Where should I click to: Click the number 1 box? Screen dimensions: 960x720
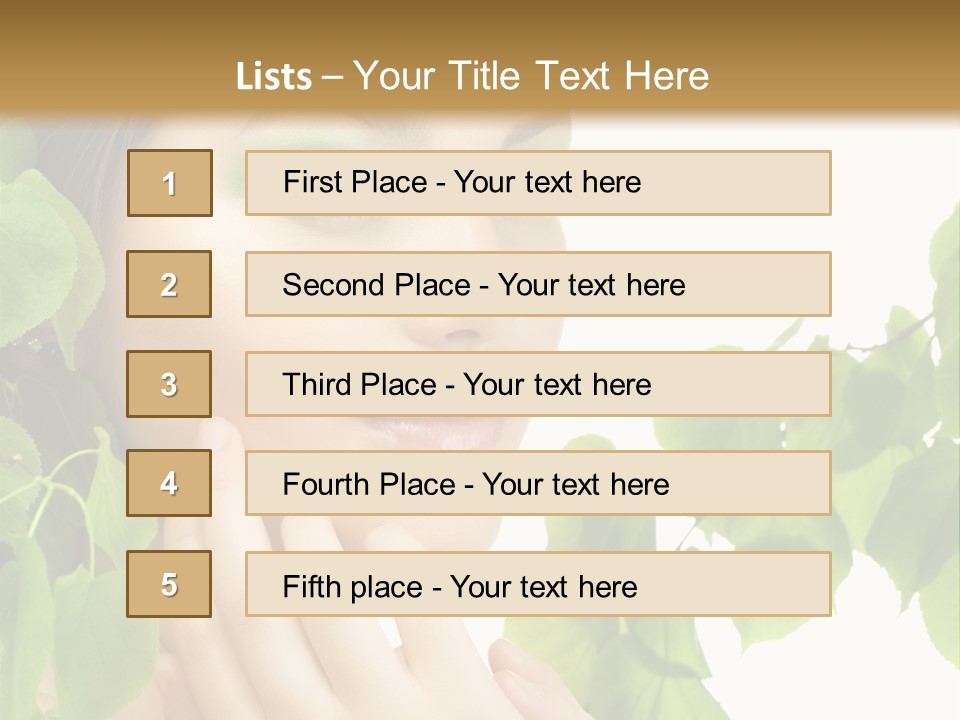[170, 183]
